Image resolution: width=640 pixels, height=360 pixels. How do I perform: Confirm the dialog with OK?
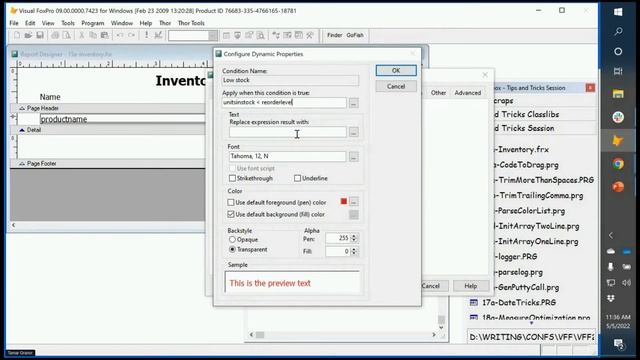tap(396, 71)
